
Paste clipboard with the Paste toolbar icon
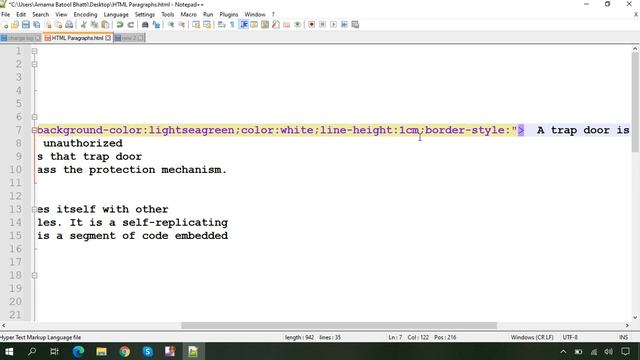click(x=105, y=24)
